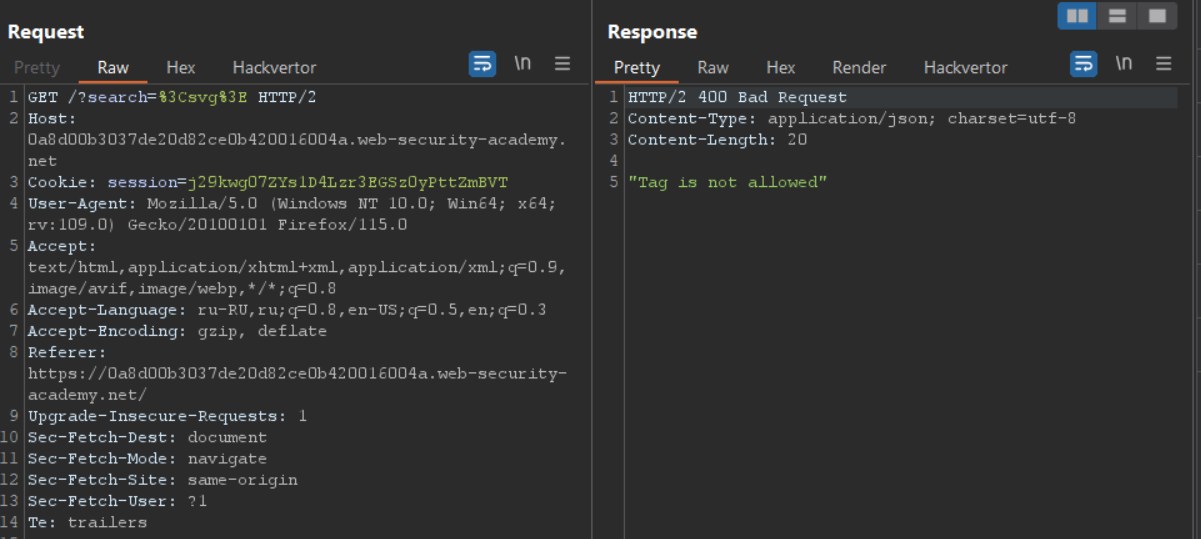Show non-printable characters in Response panel

tap(1123, 64)
